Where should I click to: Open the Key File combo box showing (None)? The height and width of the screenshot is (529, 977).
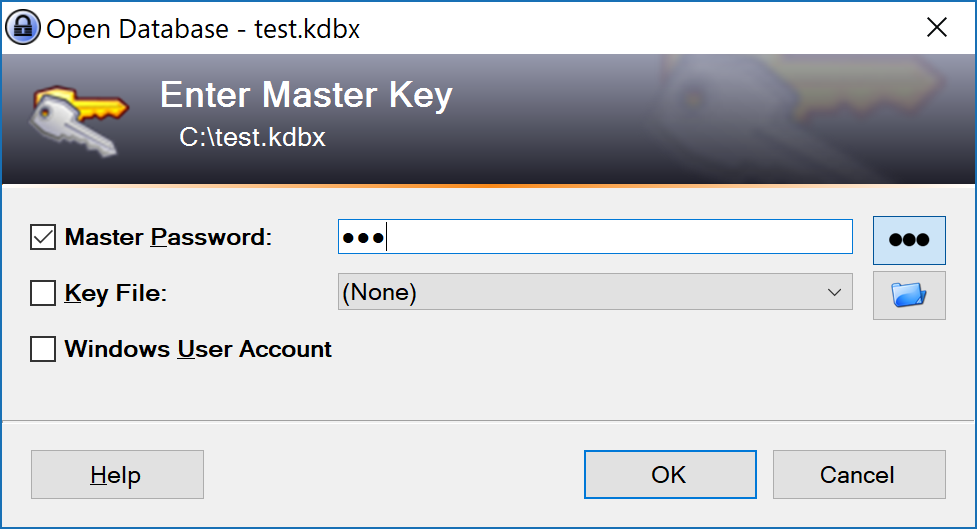tap(580, 293)
